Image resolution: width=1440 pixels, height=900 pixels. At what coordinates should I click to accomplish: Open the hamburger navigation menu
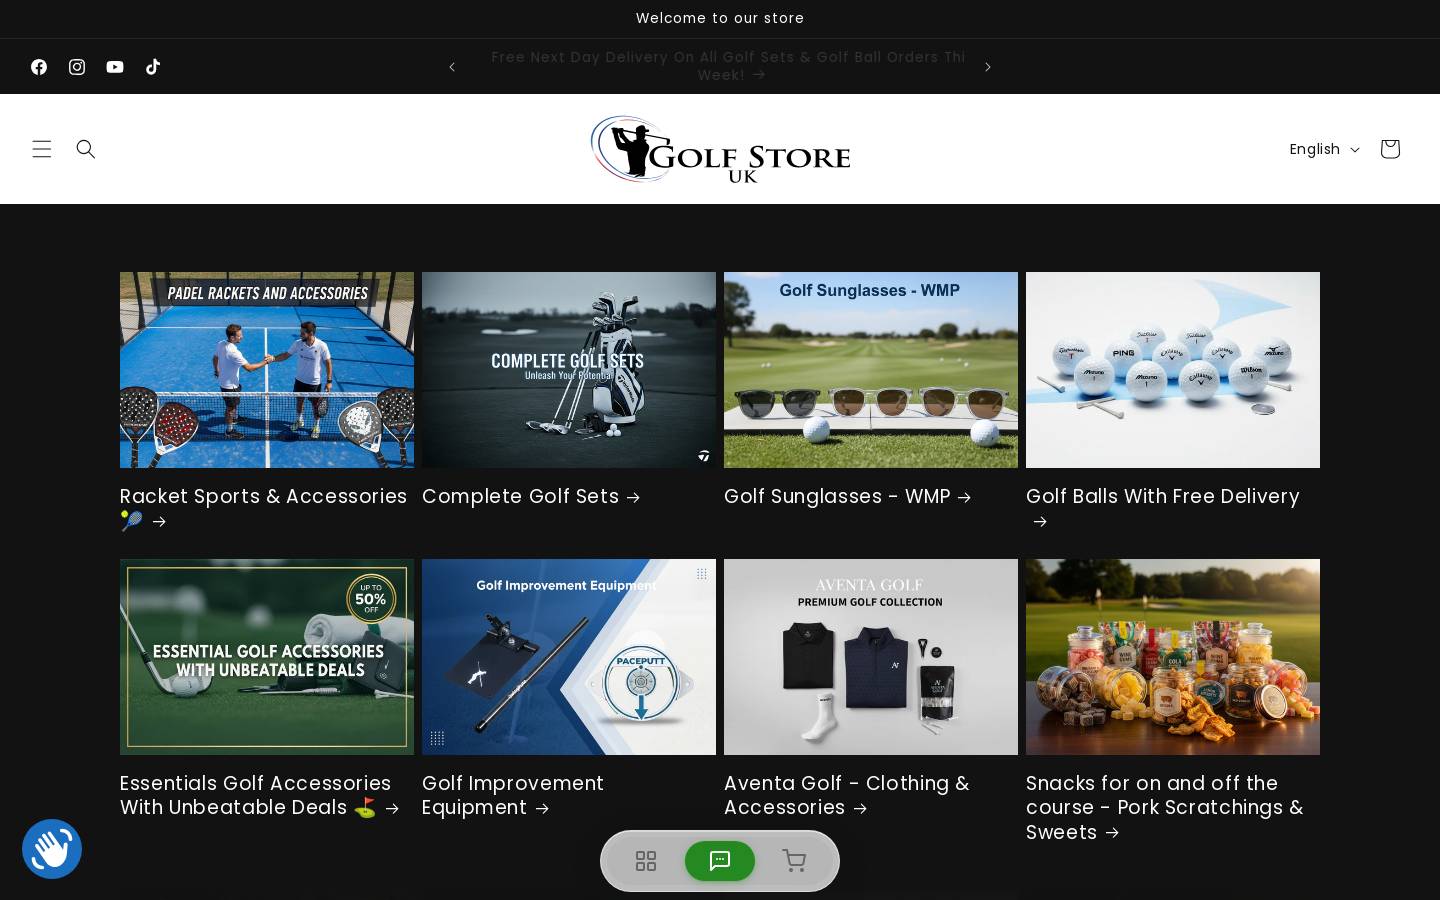[42, 149]
